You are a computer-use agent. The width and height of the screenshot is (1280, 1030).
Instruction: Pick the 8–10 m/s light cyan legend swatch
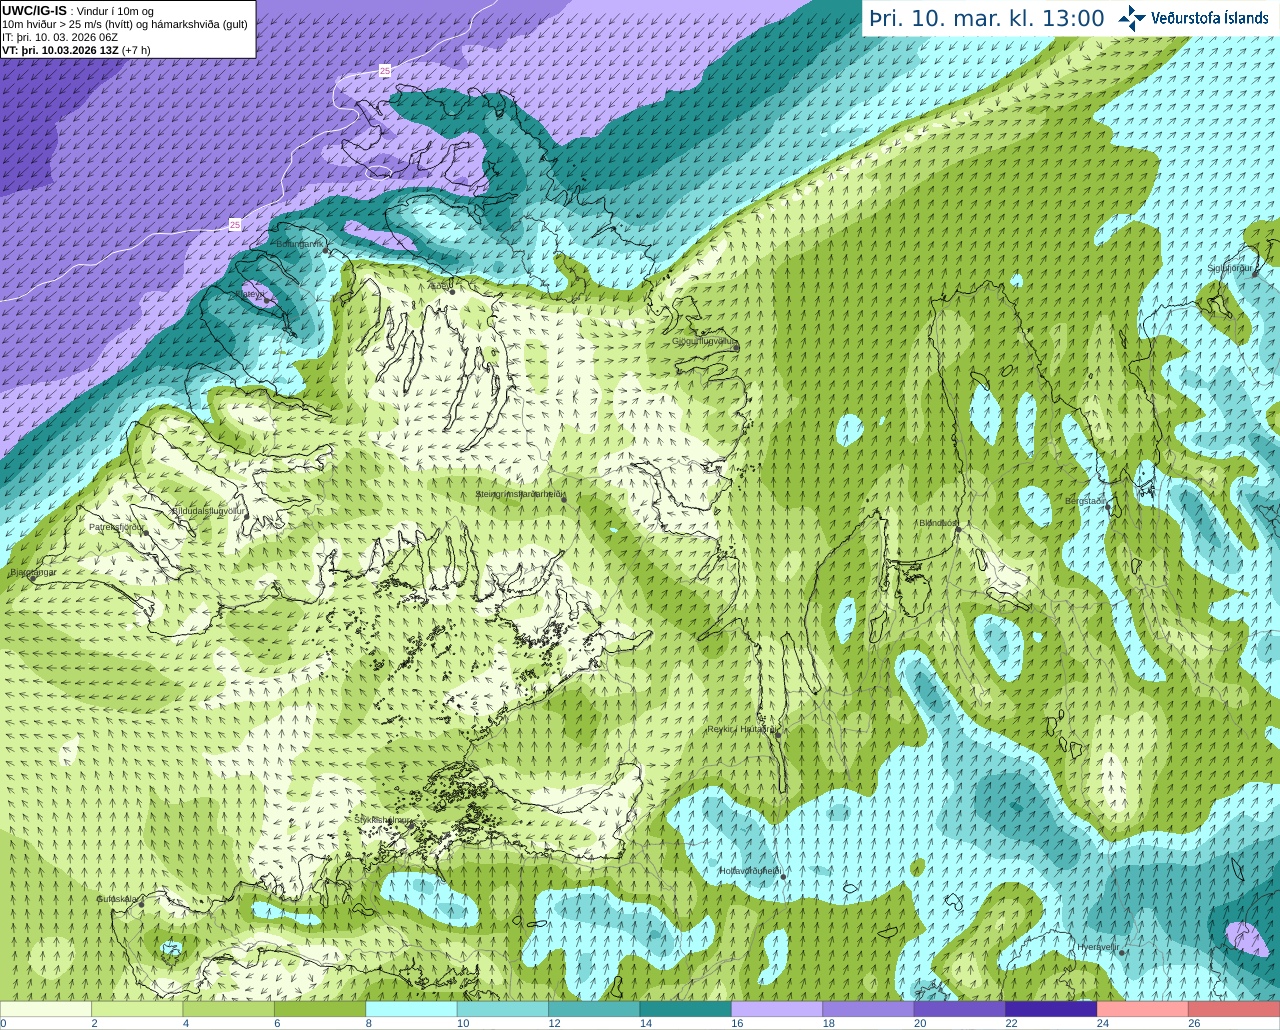coord(411,1009)
